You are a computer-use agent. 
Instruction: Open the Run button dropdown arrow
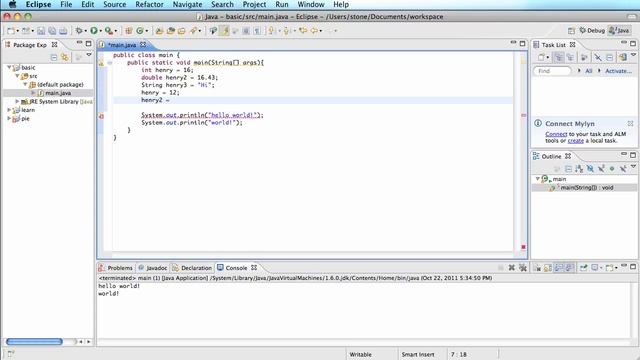point(101,31)
